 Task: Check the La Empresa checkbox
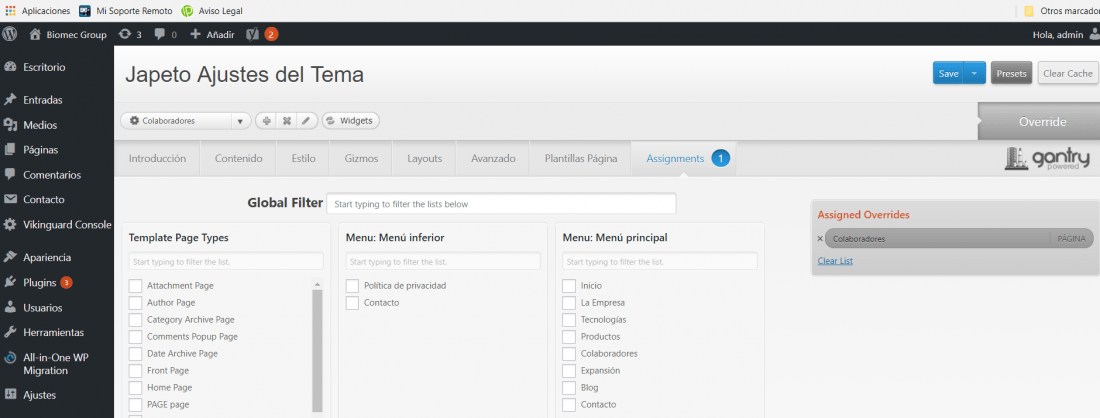(x=569, y=303)
